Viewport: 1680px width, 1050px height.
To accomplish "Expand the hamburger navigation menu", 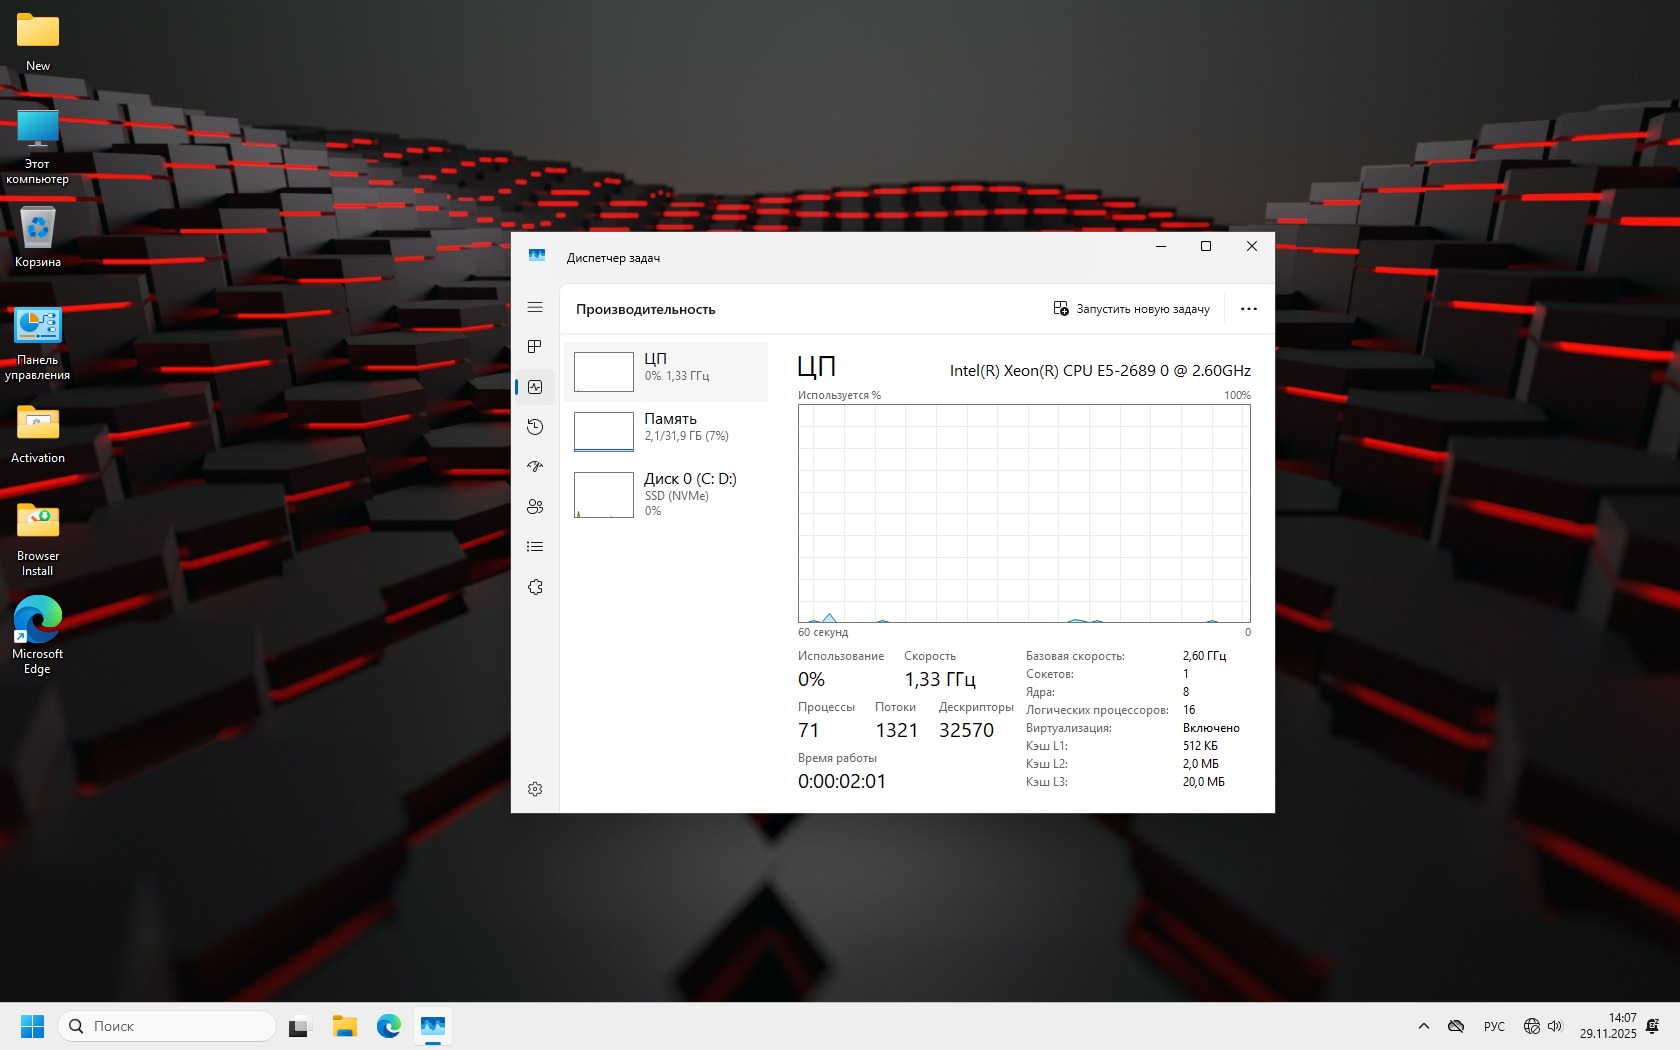I will [x=535, y=307].
